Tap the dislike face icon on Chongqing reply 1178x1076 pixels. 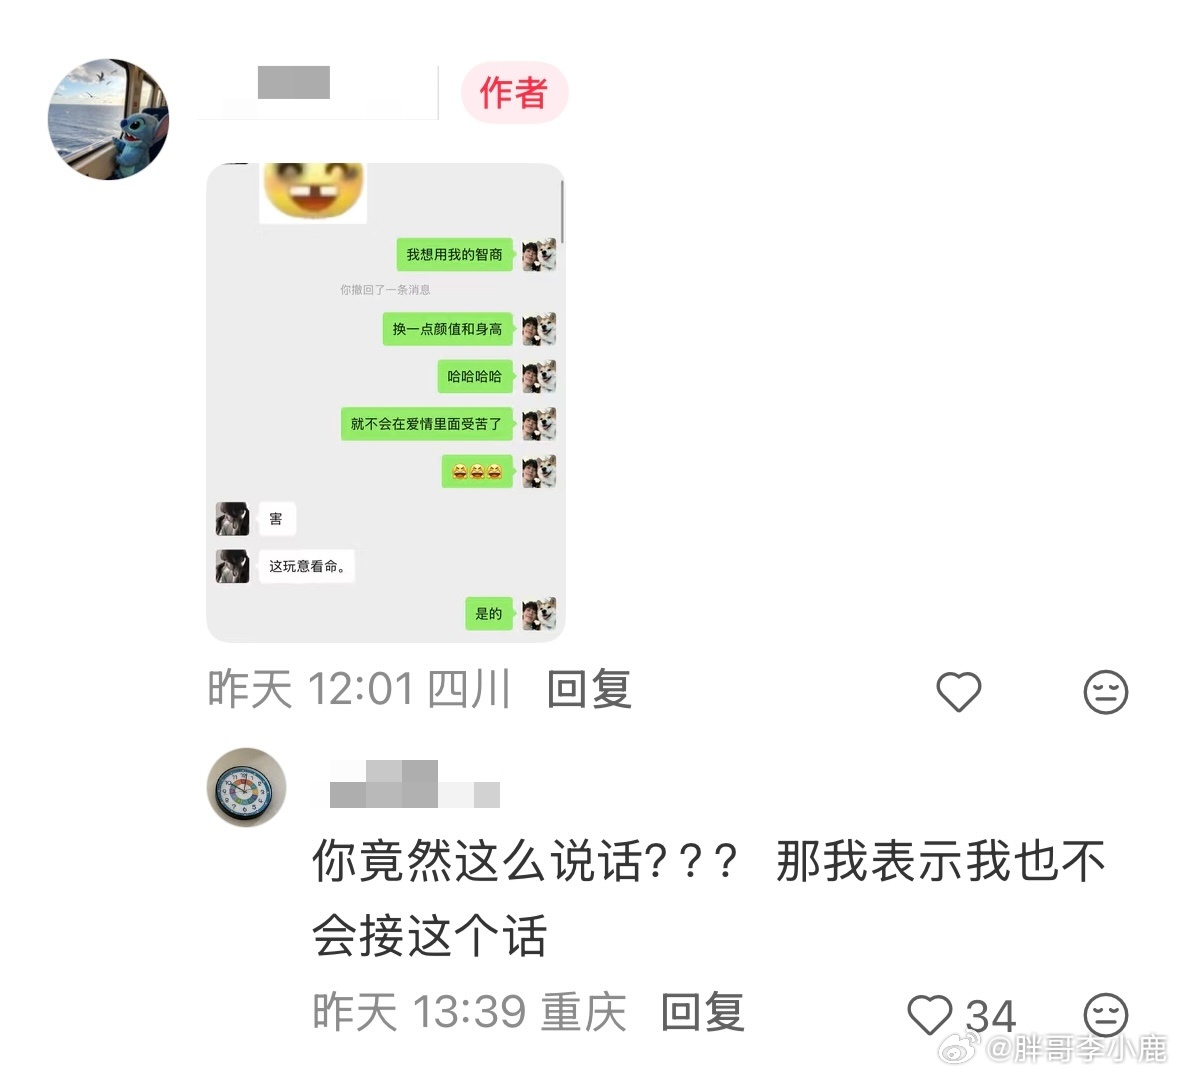tap(1106, 1014)
